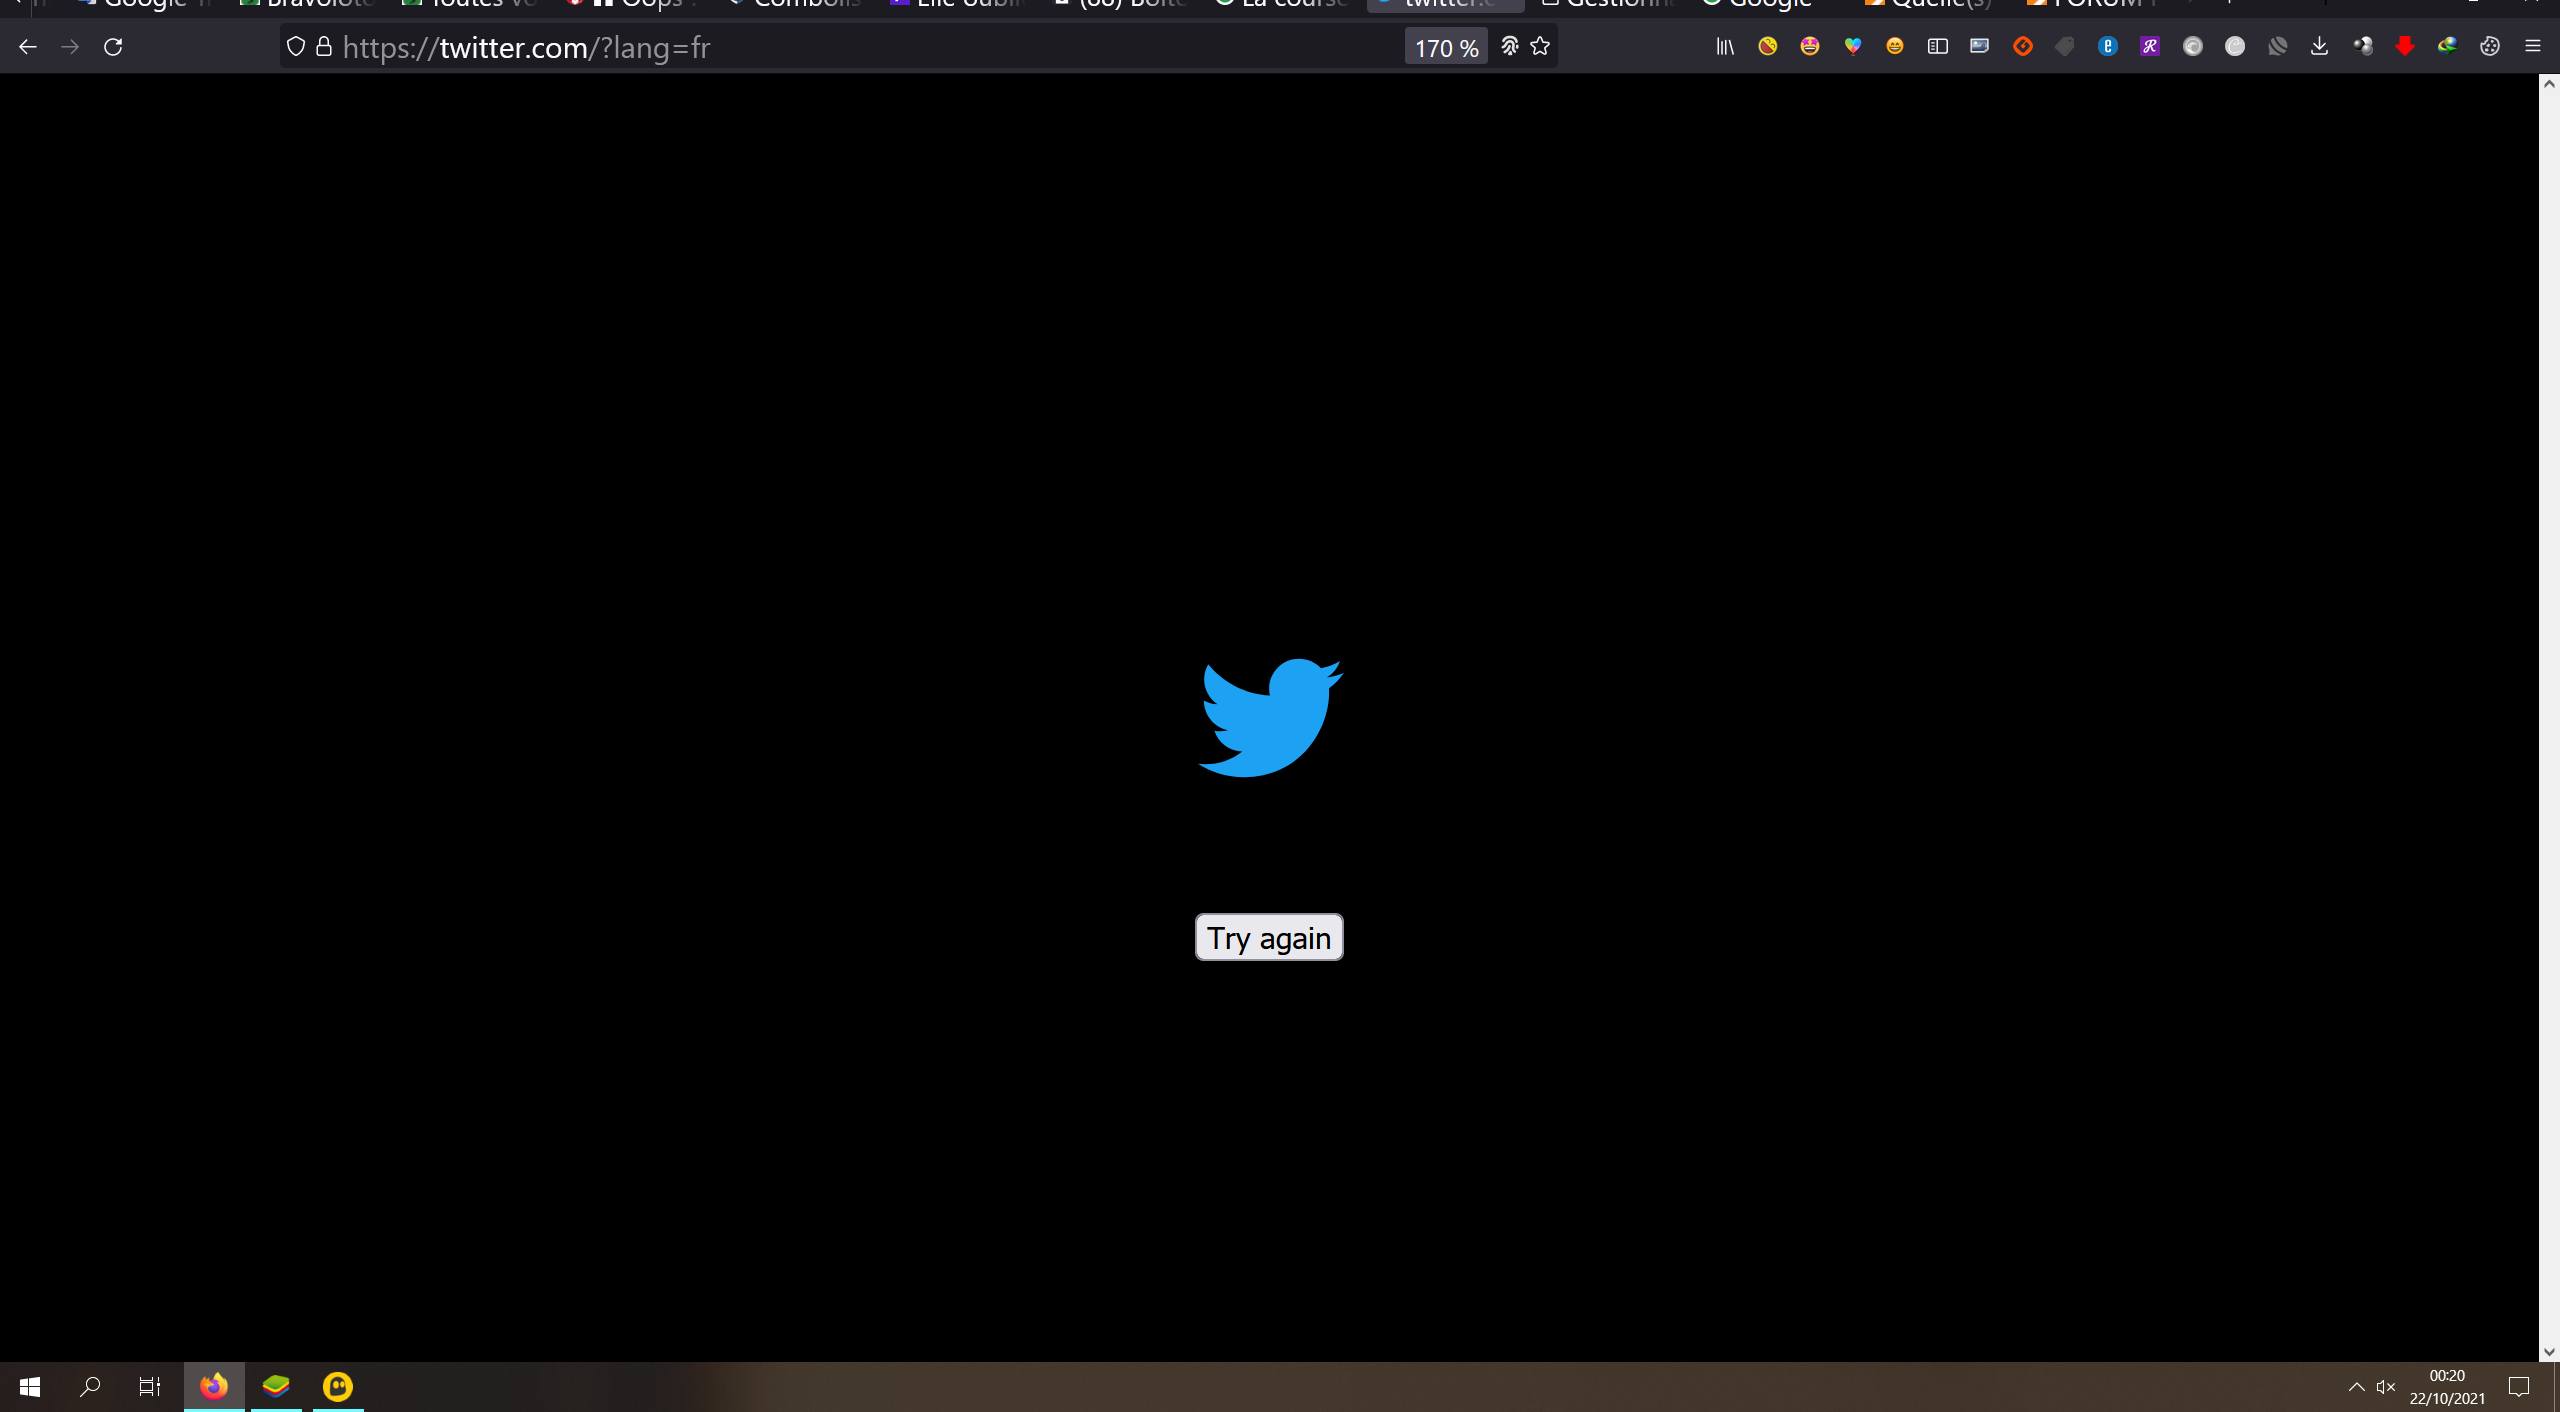
Task: Click the Try again button
Action: [x=1268, y=937]
